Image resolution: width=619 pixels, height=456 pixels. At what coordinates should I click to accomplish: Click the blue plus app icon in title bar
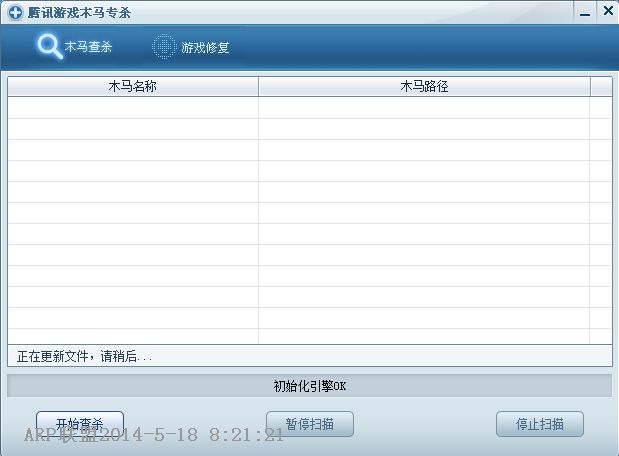click(15, 13)
